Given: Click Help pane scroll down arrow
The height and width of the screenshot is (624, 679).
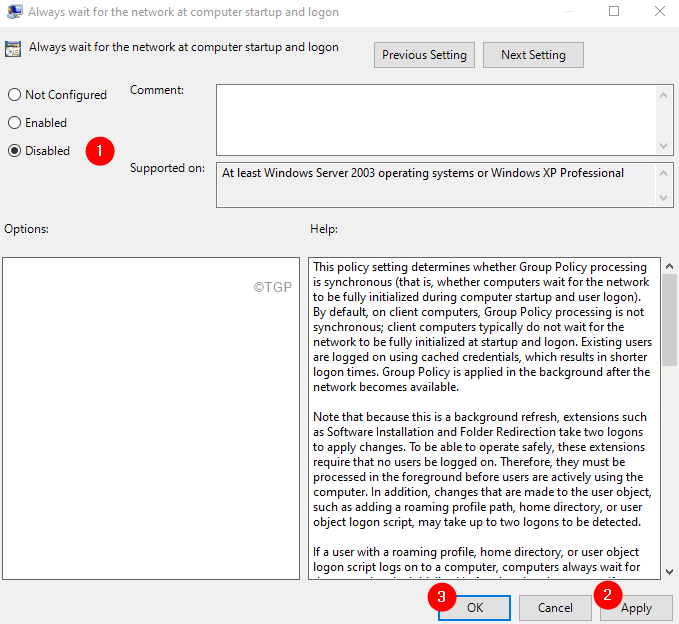Looking at the screenshot, I should 669,572.
